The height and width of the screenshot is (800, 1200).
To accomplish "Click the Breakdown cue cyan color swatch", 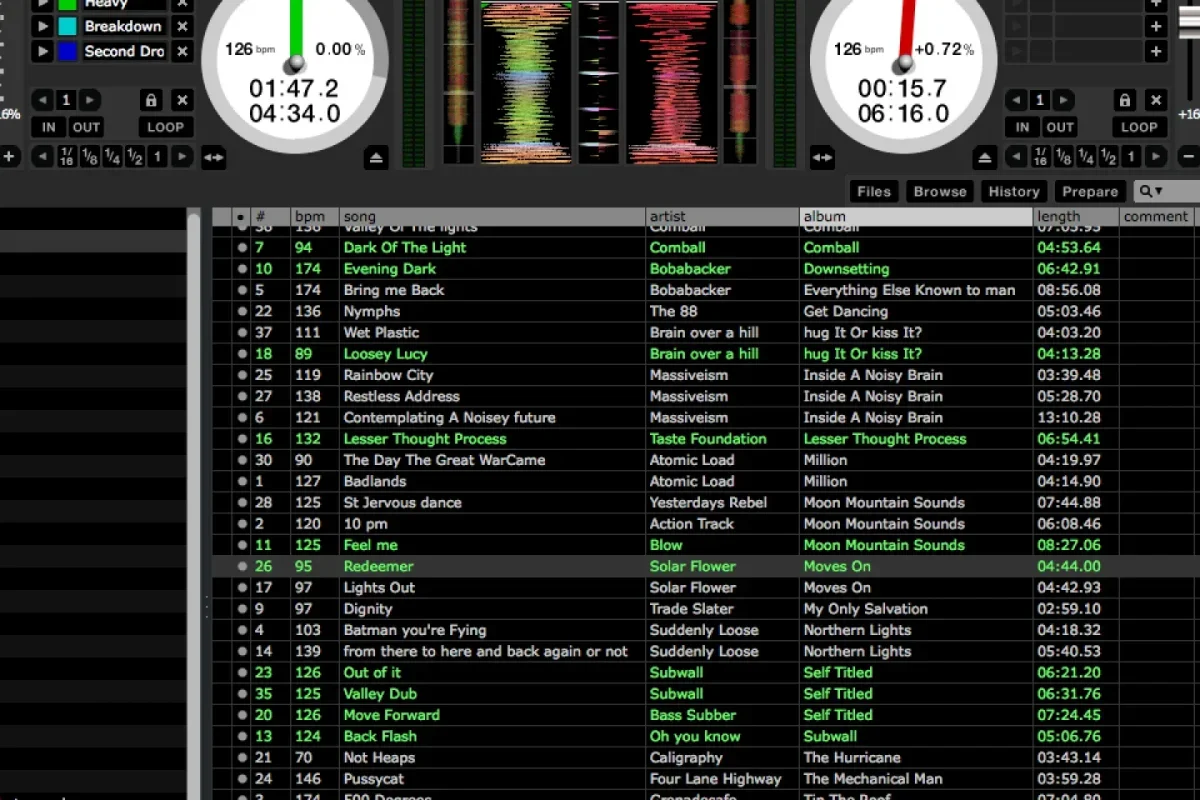I will 68,26.
